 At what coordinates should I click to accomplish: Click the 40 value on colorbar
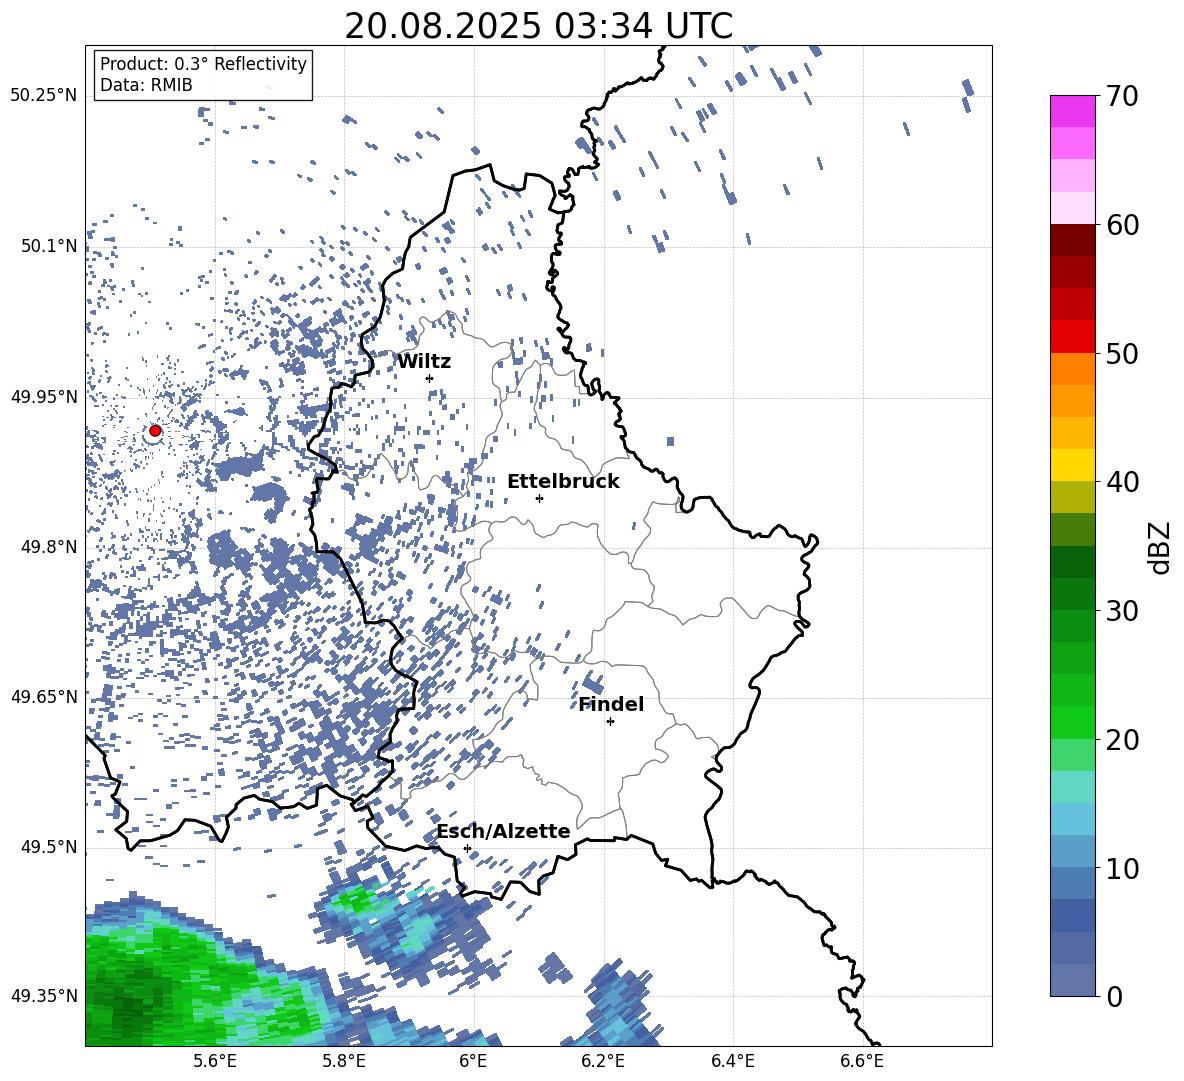(x=1122, y=482)
